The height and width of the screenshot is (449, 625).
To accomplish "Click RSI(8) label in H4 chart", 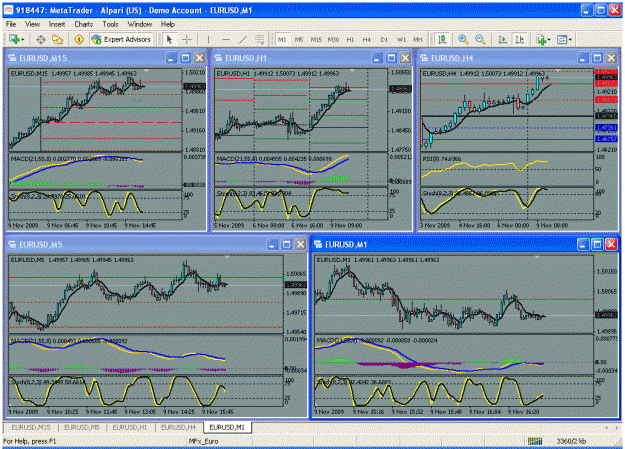I will point(441,159).
